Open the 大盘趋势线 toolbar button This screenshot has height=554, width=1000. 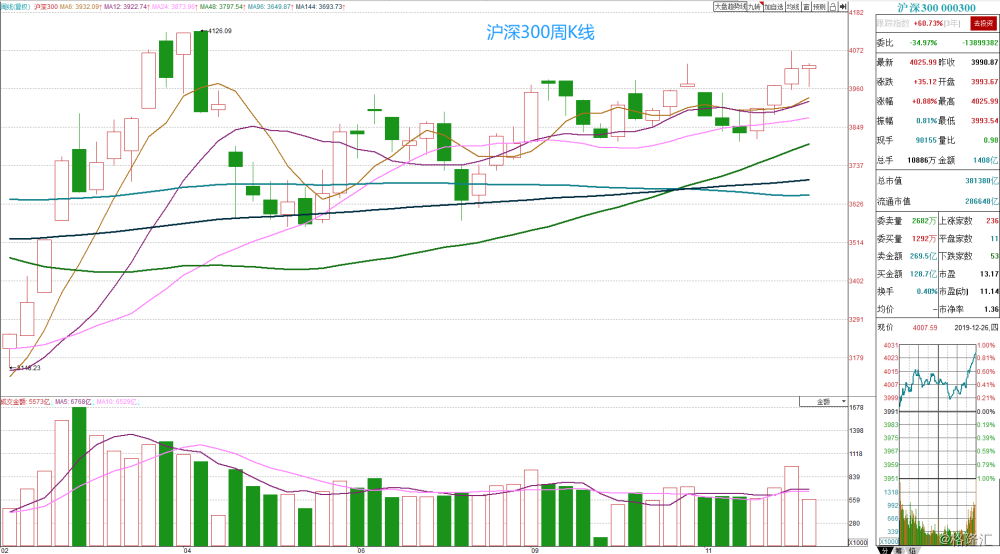point(730,6)
